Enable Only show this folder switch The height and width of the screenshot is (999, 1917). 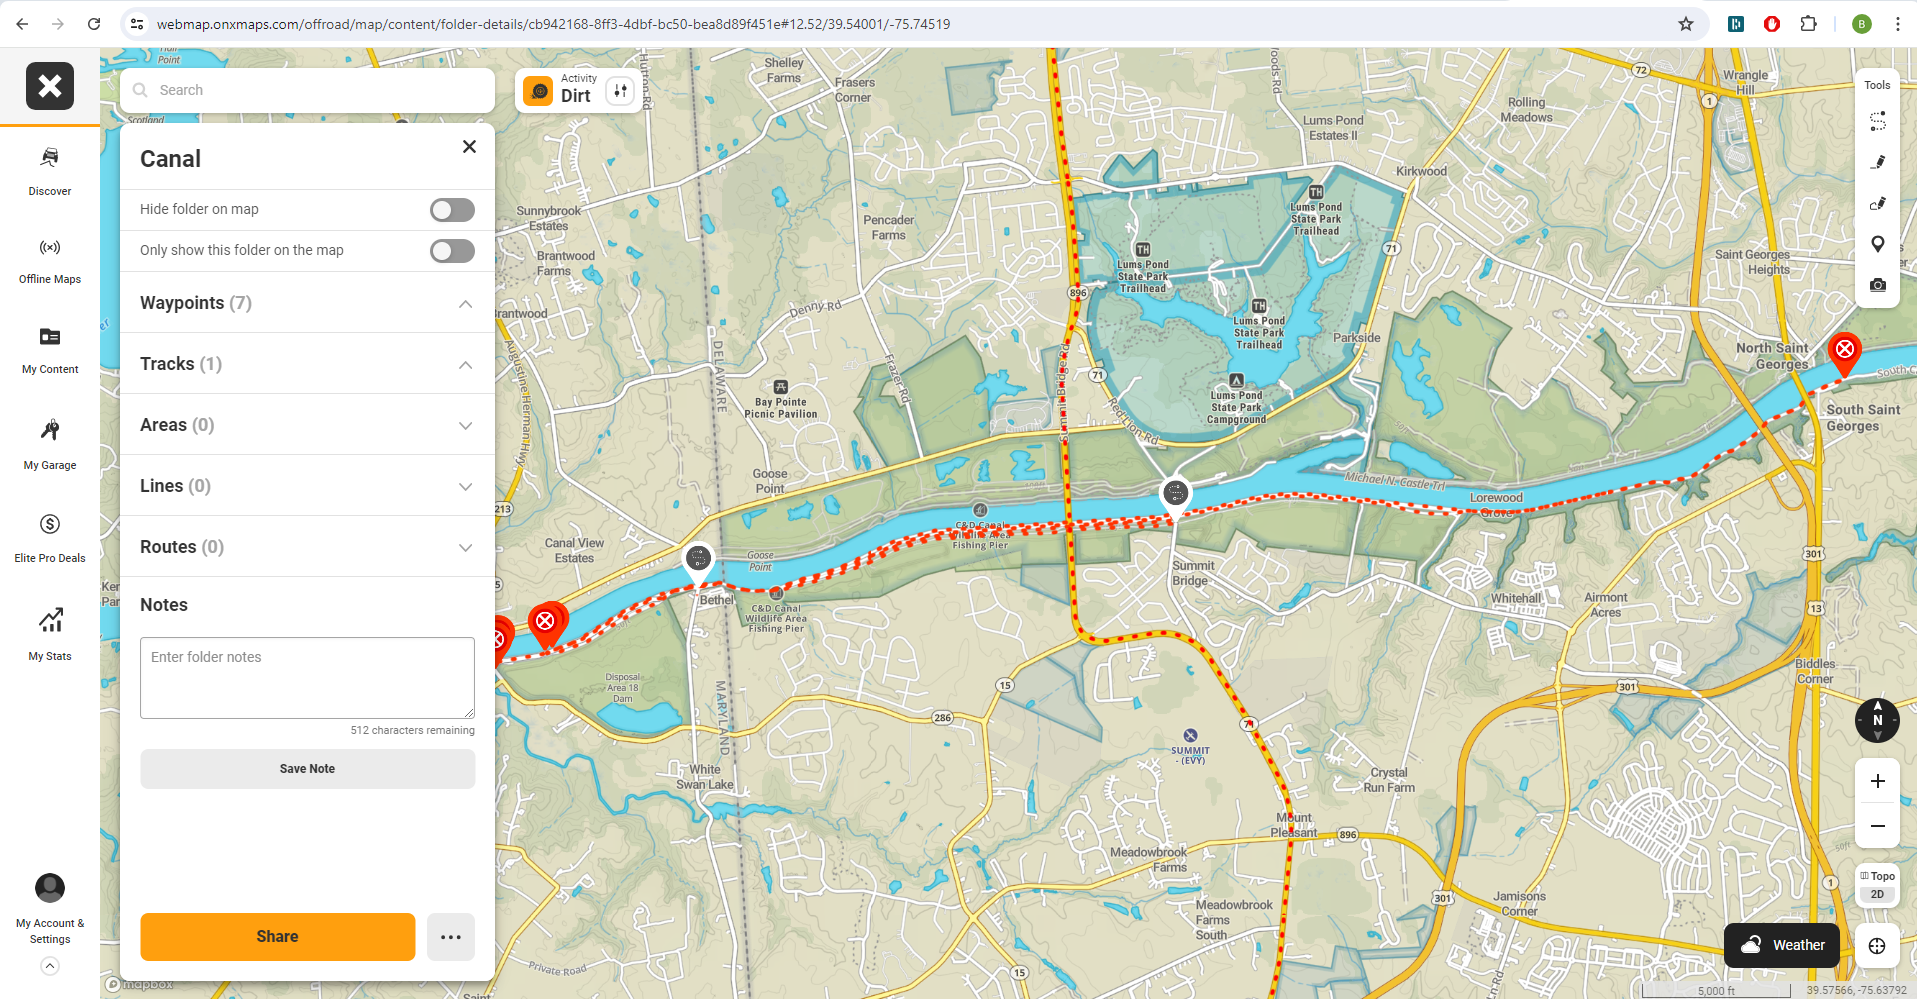click(452, 251)
